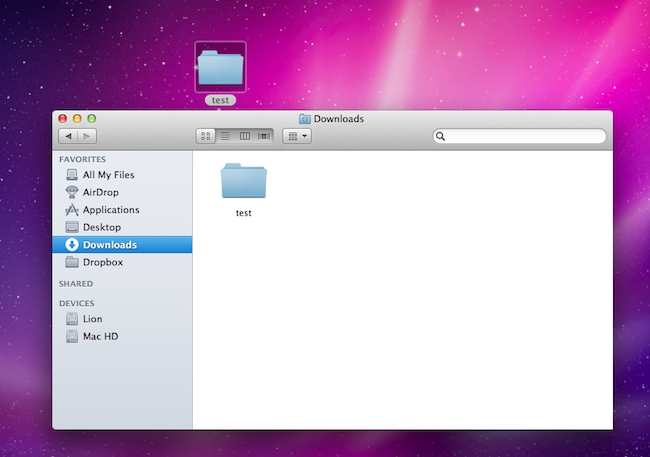Switch to Cover Flow view
The width and height of the screenshot is (650, 457).
[x=264, y=136]
